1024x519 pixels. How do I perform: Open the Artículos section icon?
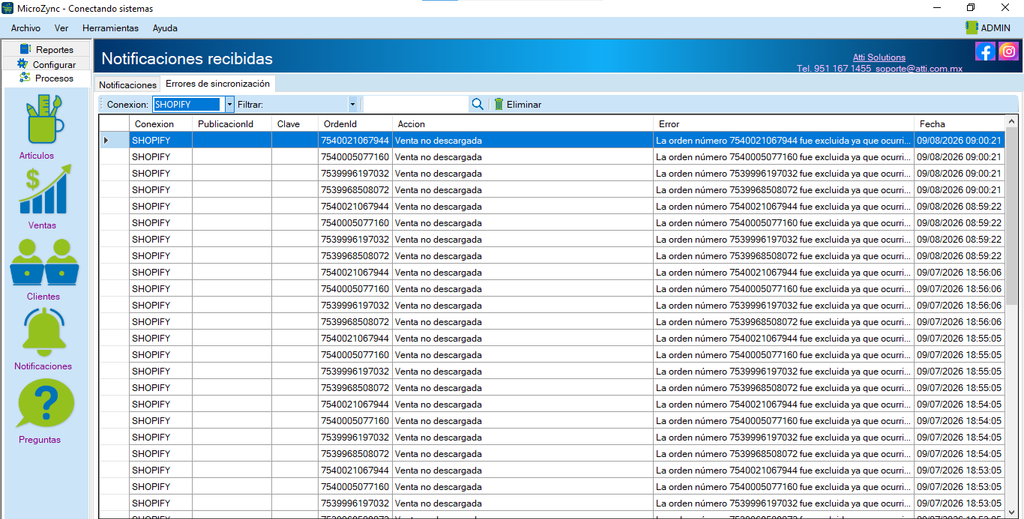[44, 119]
